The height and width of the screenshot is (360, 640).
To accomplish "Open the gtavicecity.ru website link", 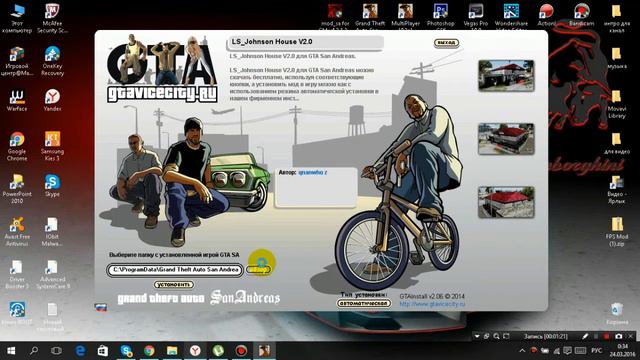I will [x=432, y=304].
